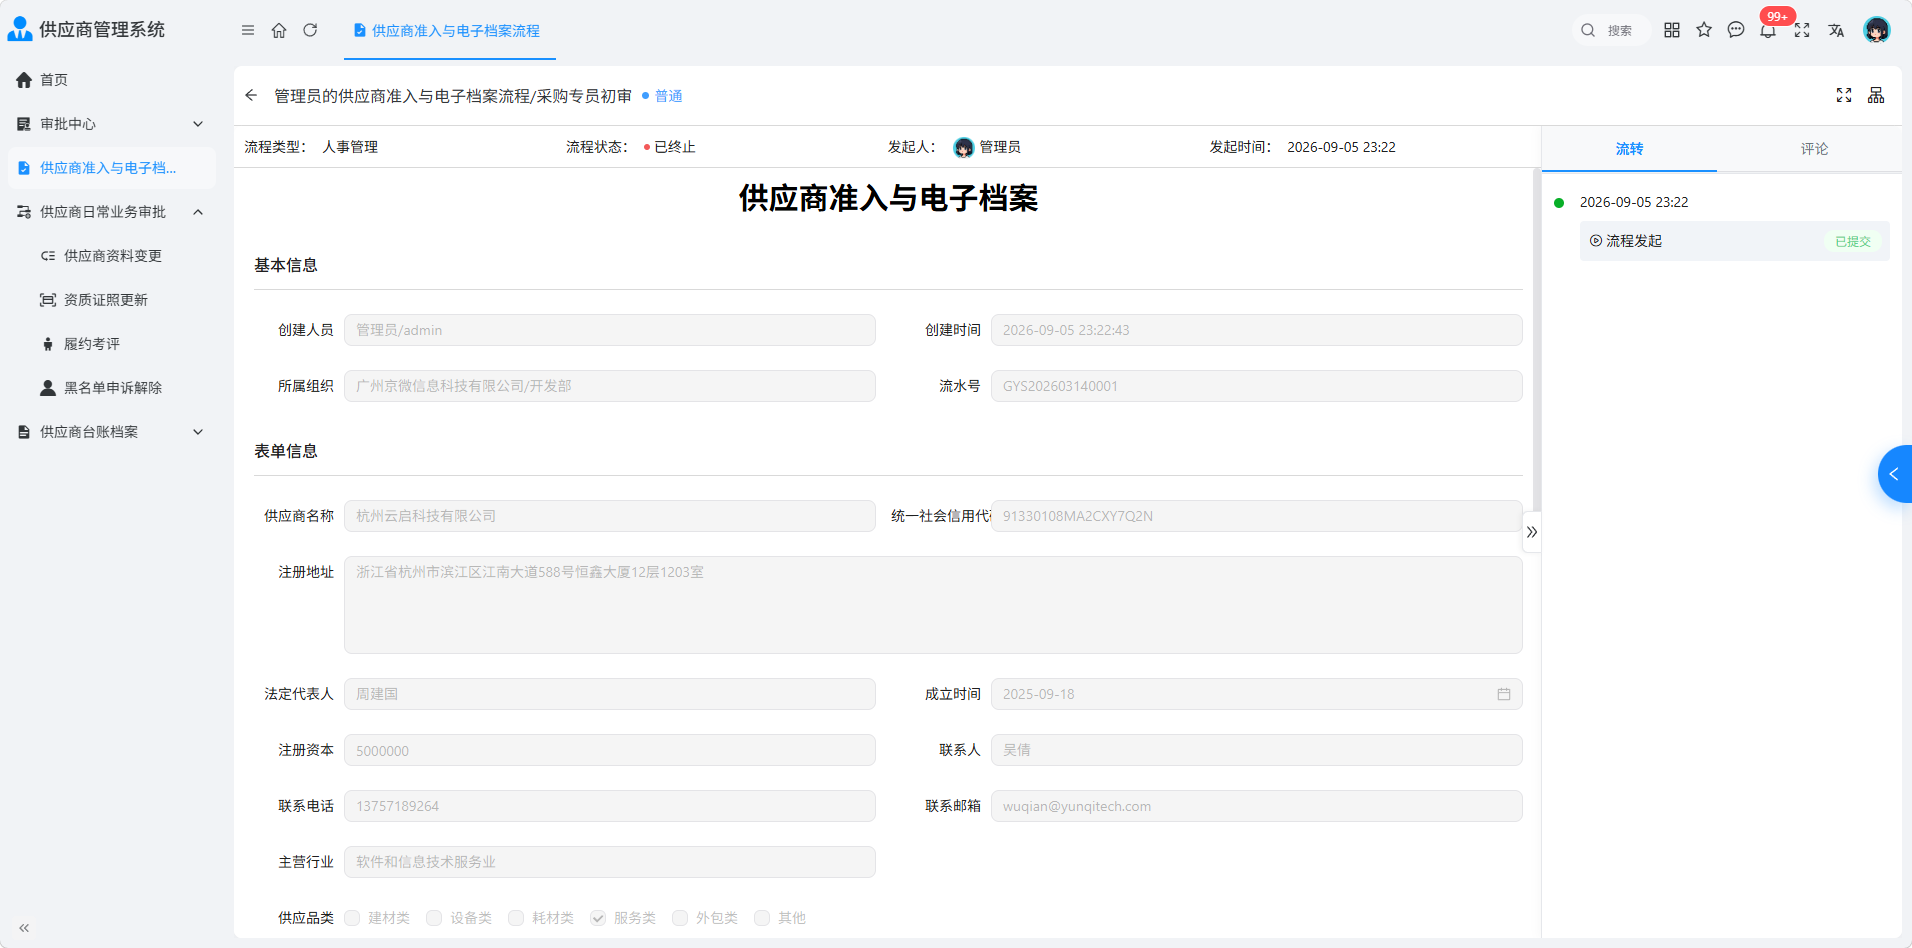The image size is (1912, 948).
Task: Click the language translate icon
Action: click(1836, 30)
